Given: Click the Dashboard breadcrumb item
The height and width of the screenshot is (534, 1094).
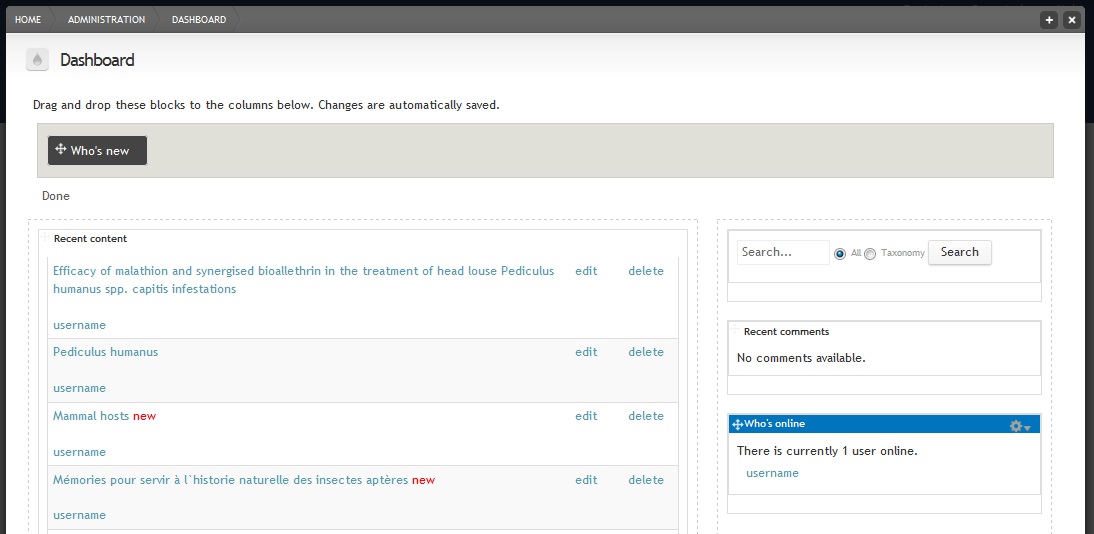Looking at the screenshot, I should (199, 20).
